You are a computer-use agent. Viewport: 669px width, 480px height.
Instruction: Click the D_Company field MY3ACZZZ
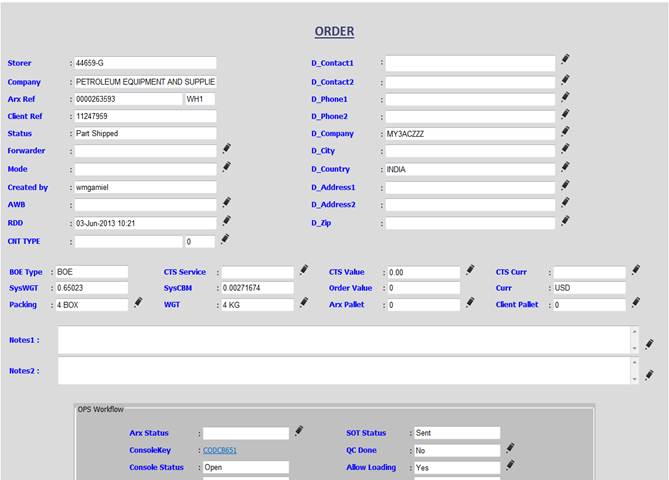coord(470,134)
